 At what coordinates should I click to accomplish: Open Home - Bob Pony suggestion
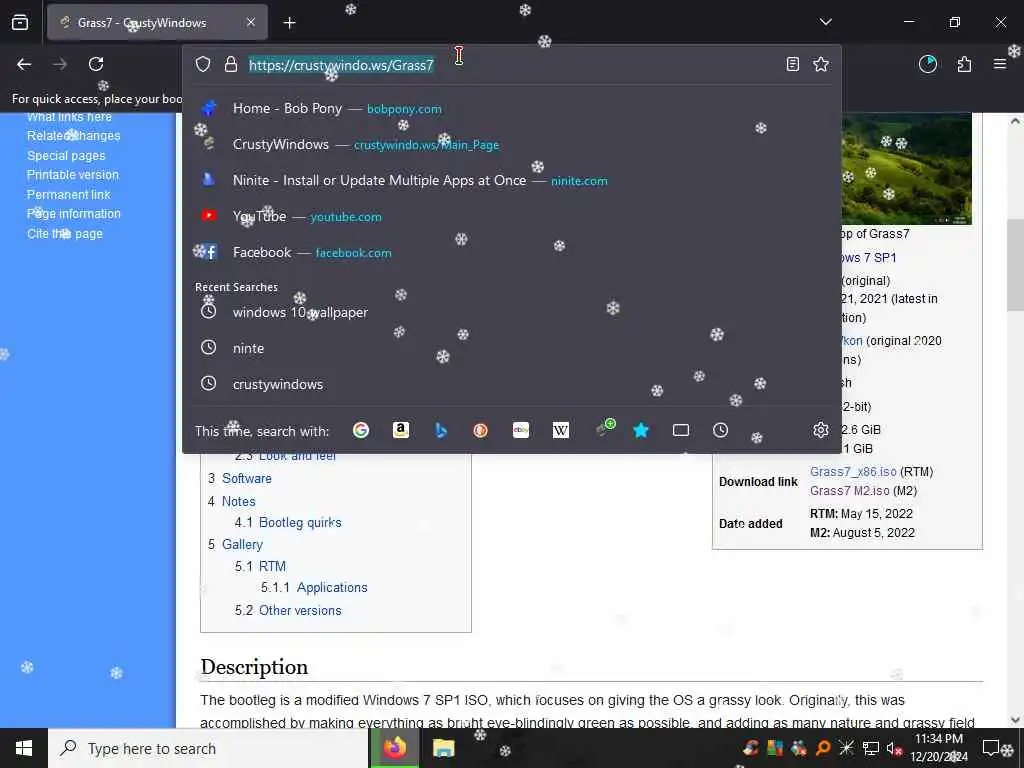click(511, 108)
